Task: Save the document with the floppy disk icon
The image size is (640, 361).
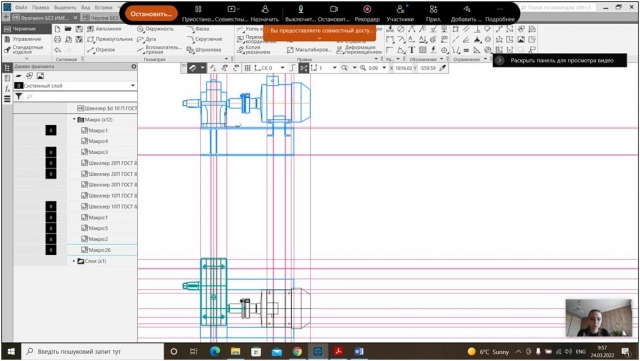Action: [79, 29]
